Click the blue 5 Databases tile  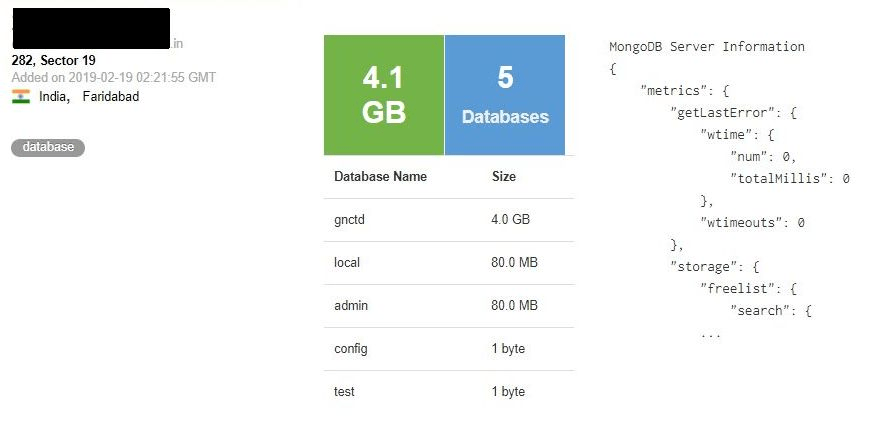pos(505,95)
